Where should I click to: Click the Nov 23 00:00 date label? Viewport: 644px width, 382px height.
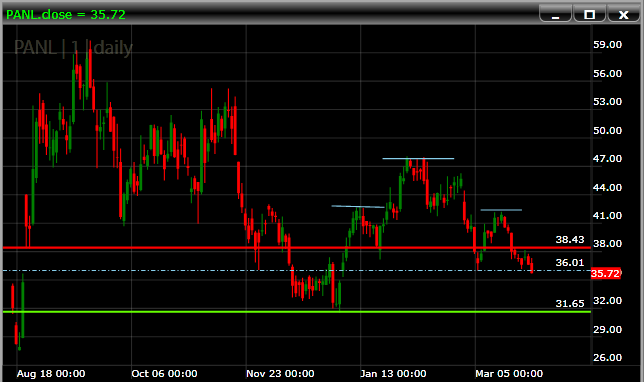click(x=280, y=374)
